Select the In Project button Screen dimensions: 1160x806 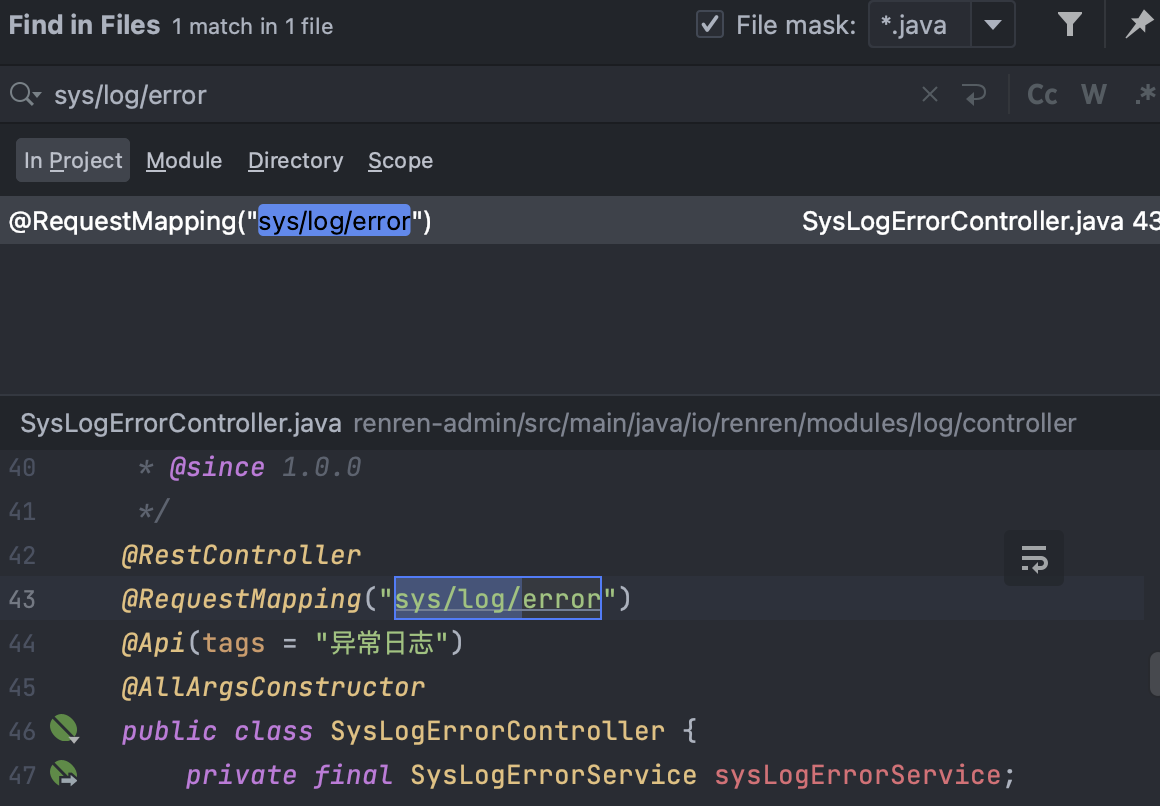(x=73, y=161)
